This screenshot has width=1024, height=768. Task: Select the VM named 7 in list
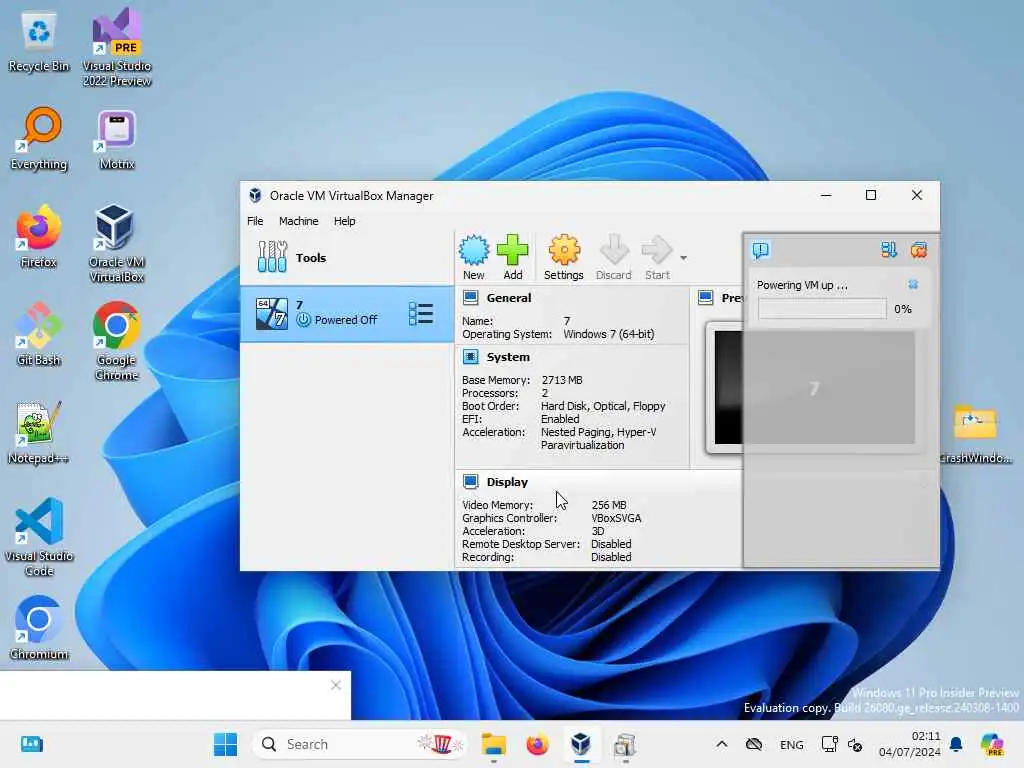coord(347,314)
